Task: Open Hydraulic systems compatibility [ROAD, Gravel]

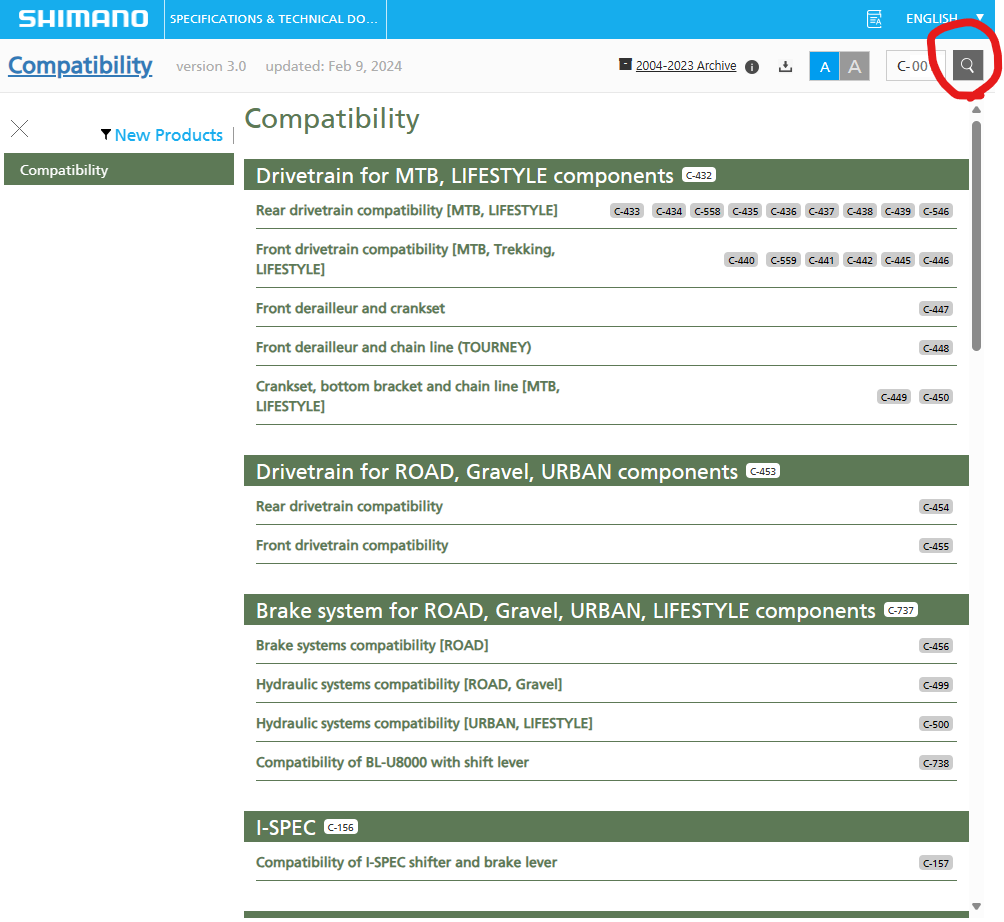Action: (409, 684)
